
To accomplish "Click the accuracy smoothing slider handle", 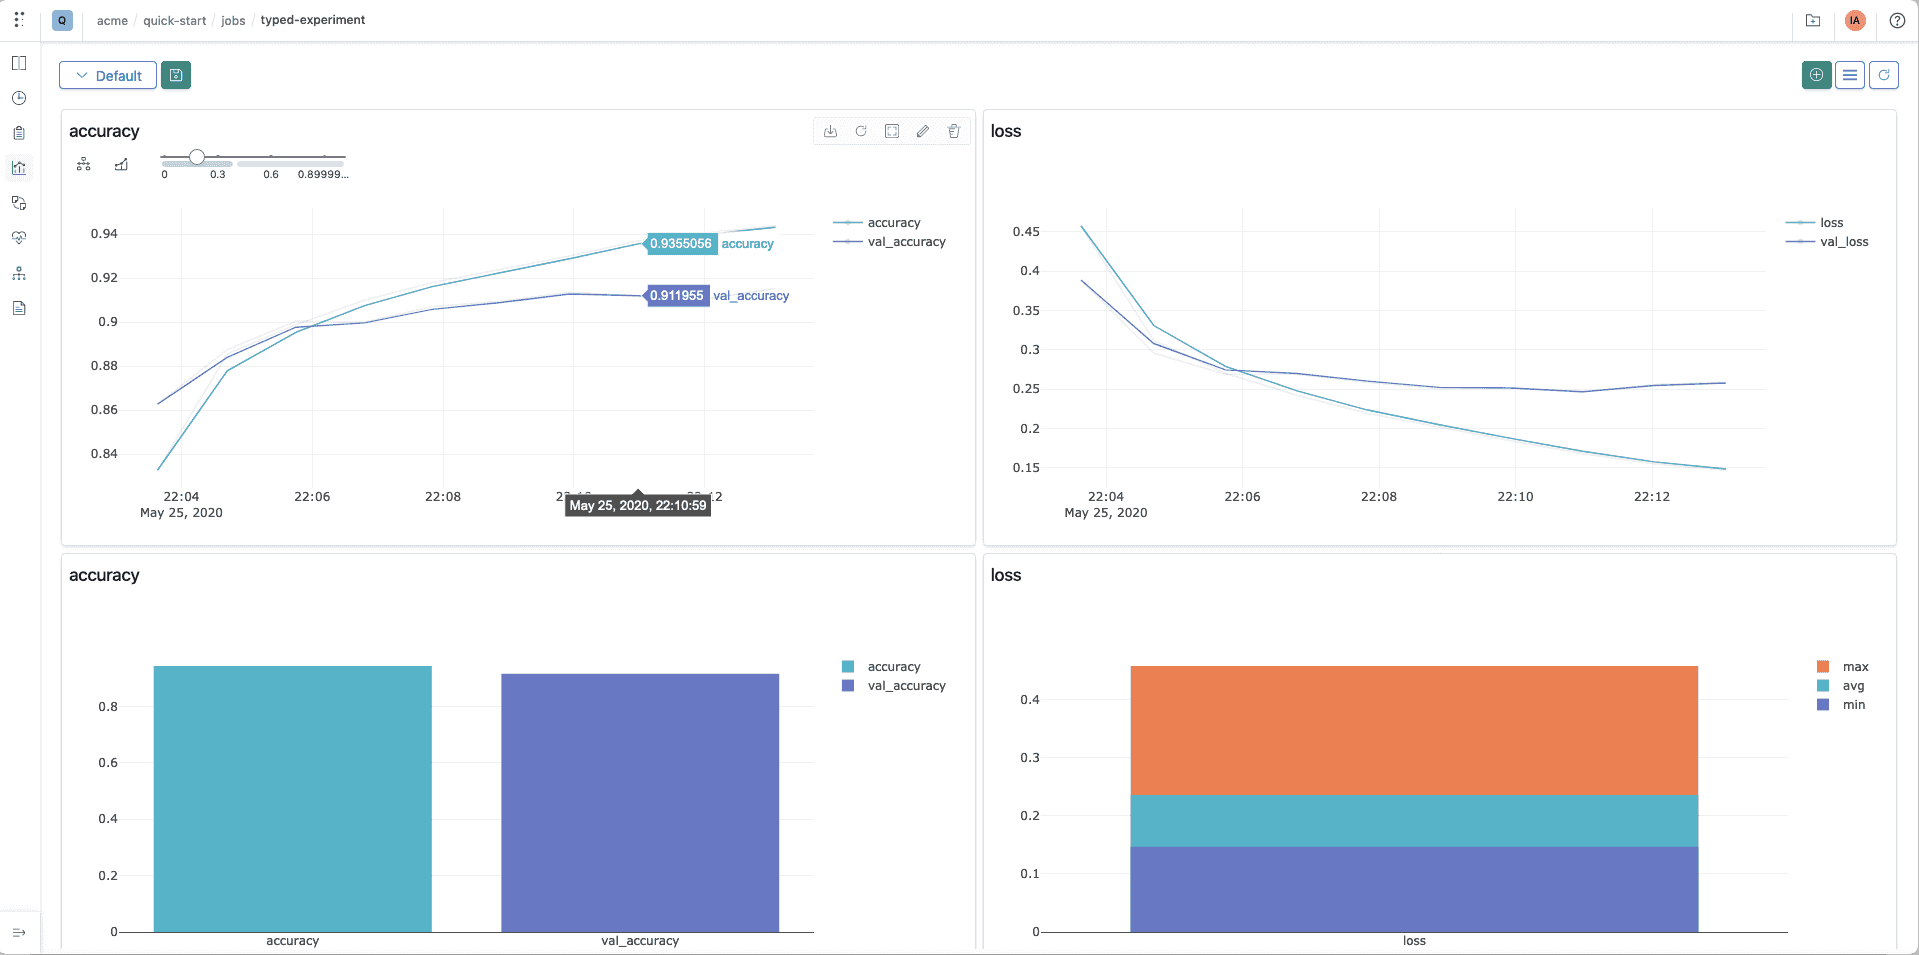I will tap(197, 157).
